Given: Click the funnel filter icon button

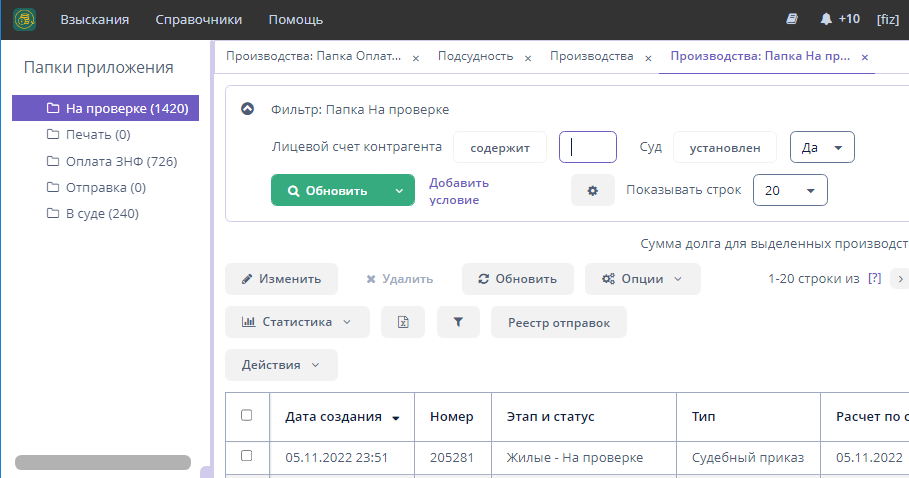Looking at the screenshot, I should (x=458, y=322).
